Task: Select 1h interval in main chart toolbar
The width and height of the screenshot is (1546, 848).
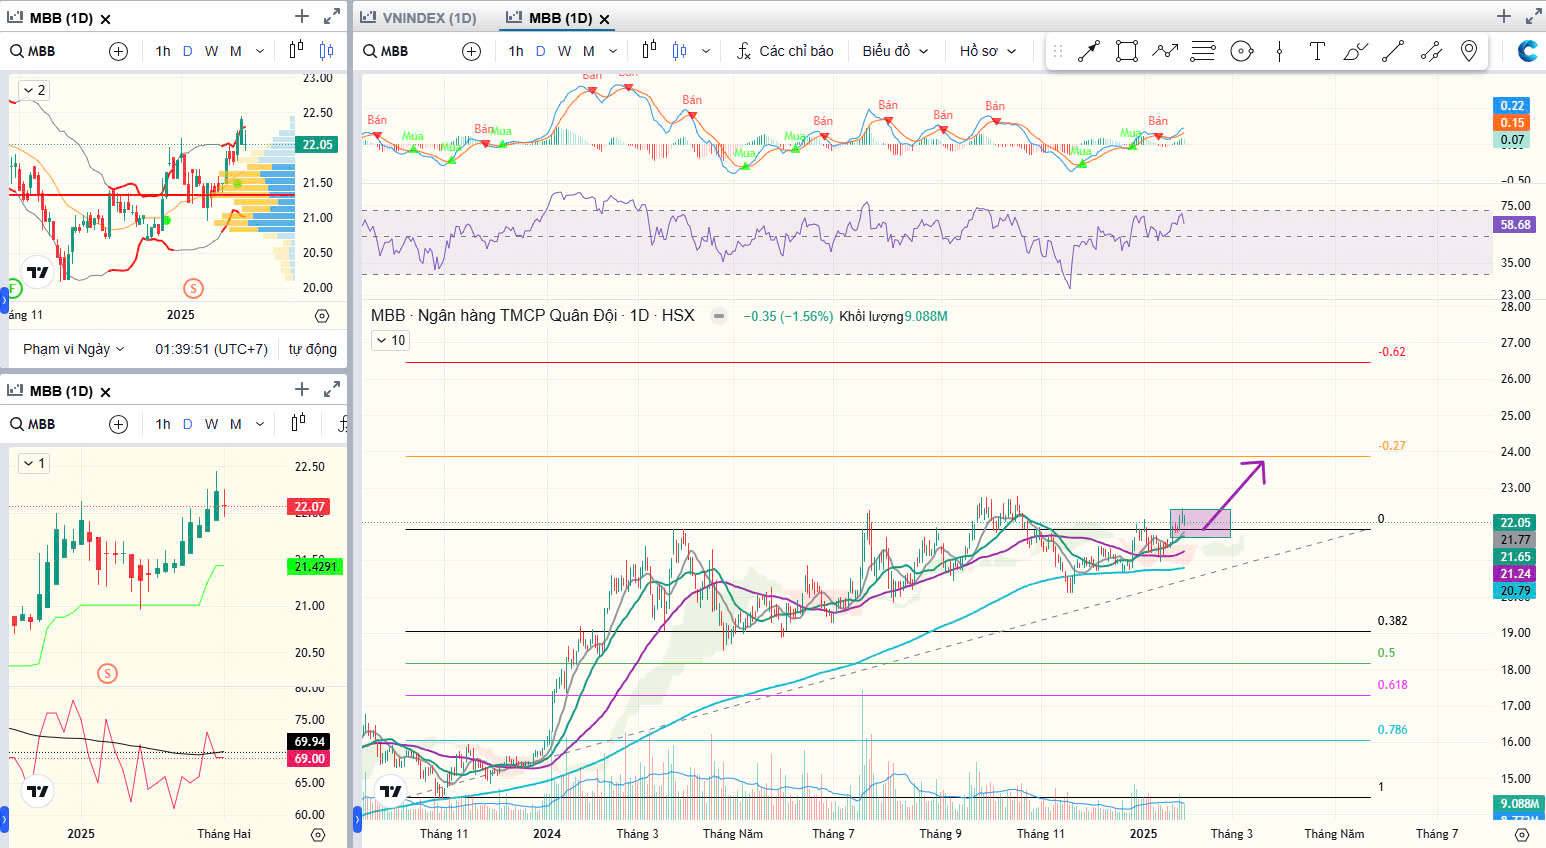Action: (516, 51)
